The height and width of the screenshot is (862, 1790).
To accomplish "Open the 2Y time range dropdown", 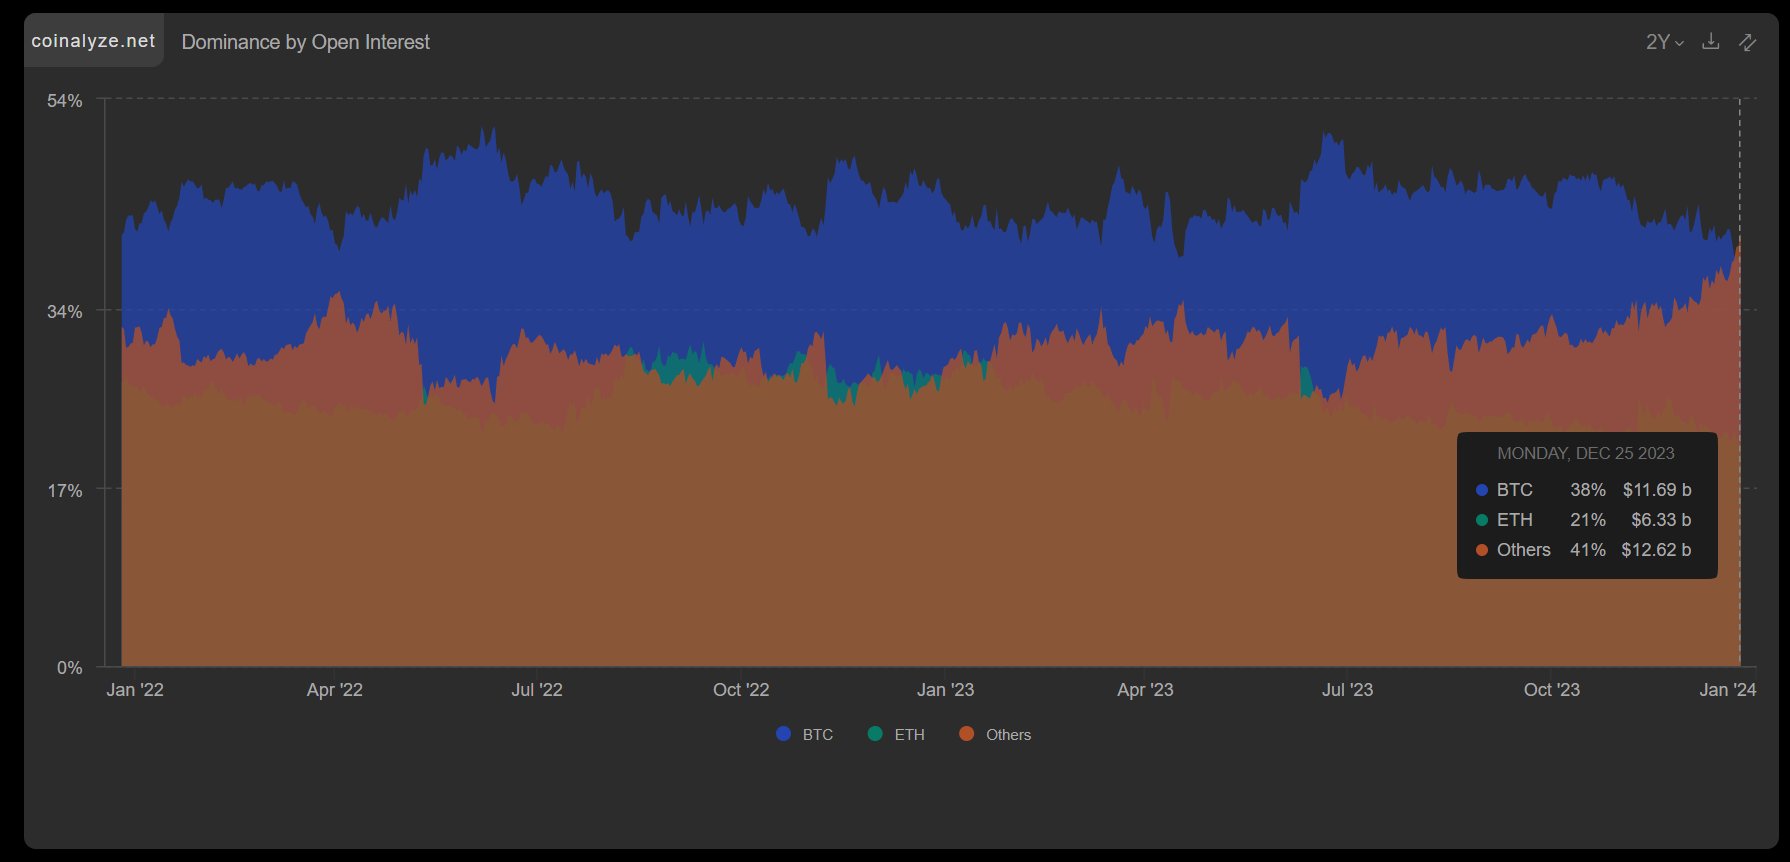I will [x=1665, y=42].
